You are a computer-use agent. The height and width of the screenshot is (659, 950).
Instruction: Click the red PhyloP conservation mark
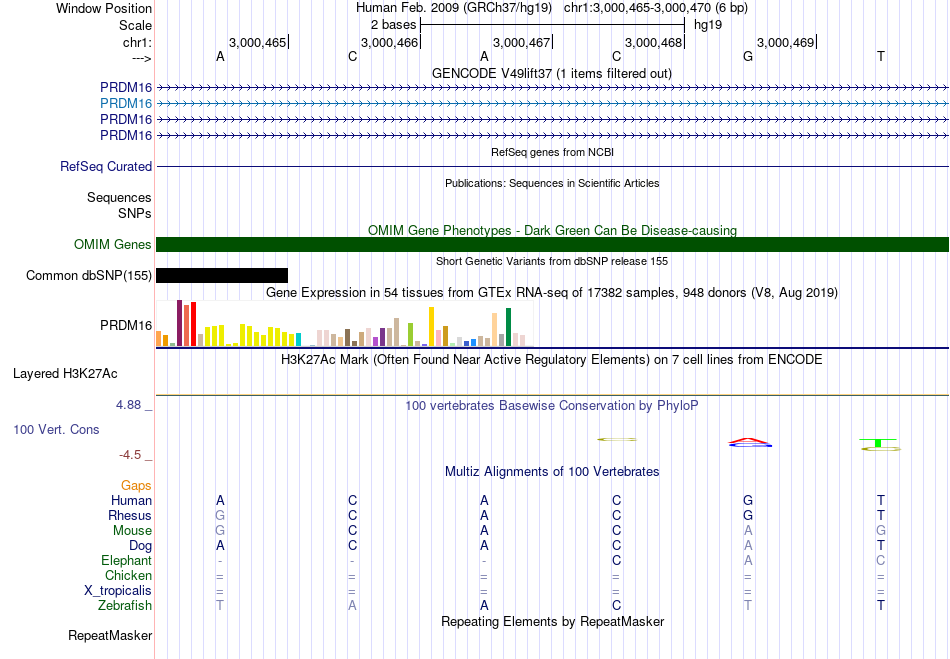point(749,441)
